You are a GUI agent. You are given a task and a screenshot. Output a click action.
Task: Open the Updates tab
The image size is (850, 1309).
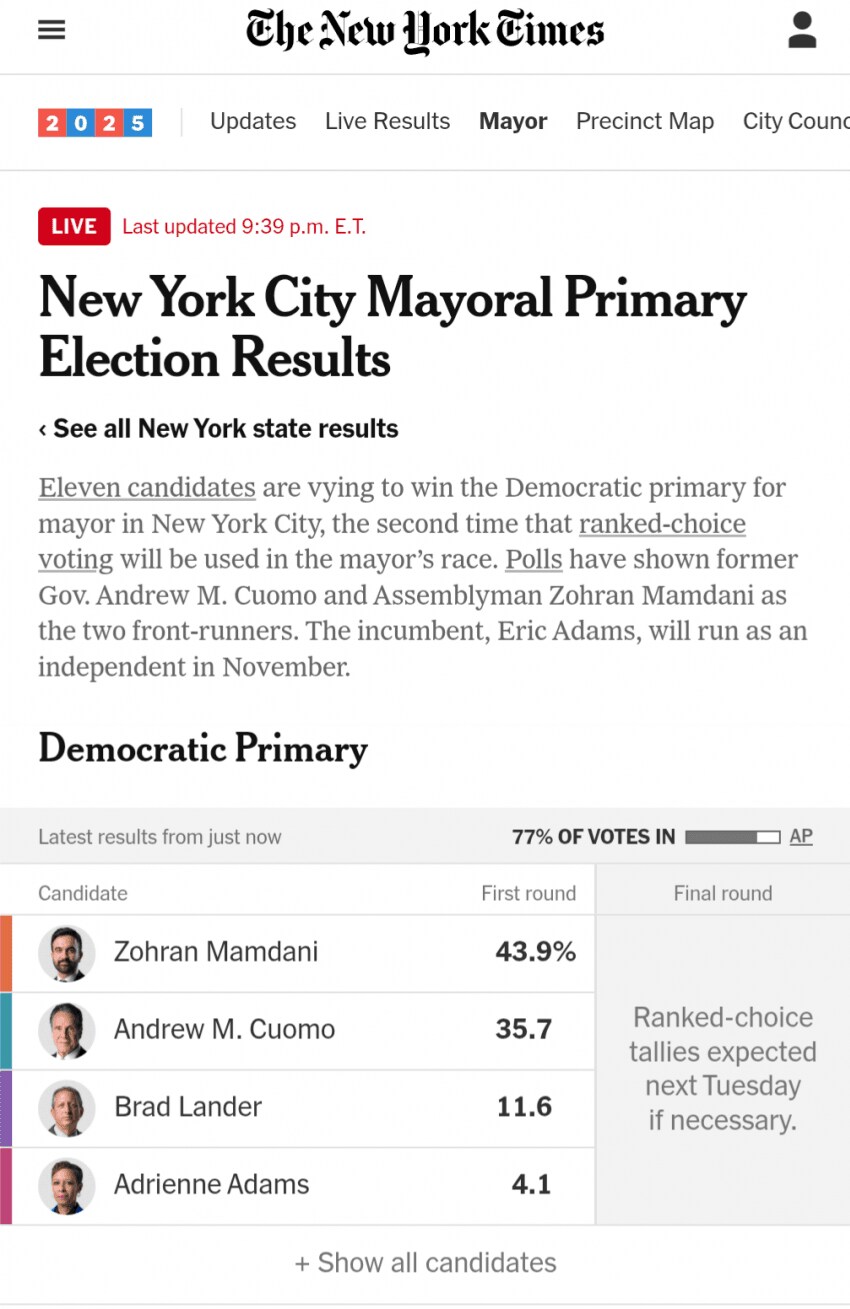coord(253,122)
